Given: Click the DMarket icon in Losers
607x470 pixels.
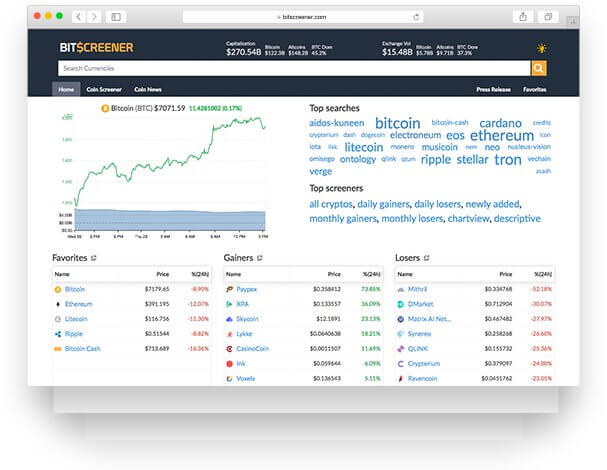Looking at the screenshot, I should [401, 304].
